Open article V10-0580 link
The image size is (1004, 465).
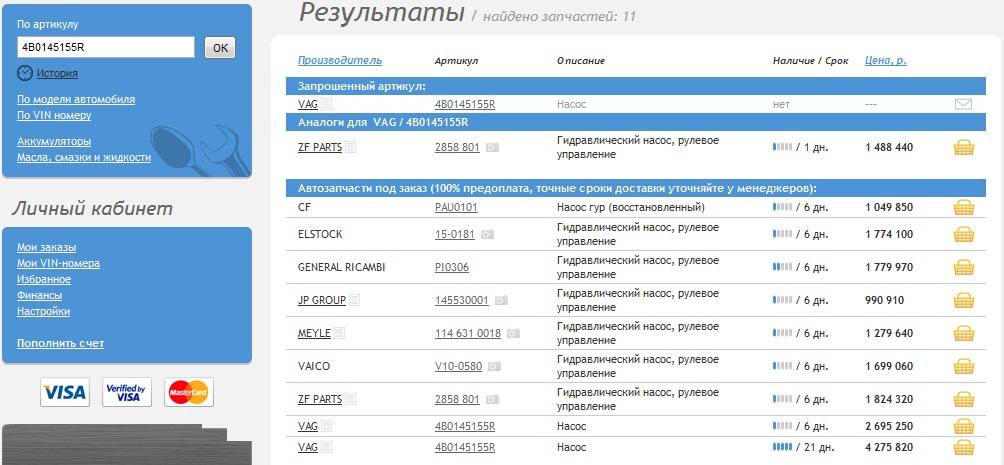point(458,366)
